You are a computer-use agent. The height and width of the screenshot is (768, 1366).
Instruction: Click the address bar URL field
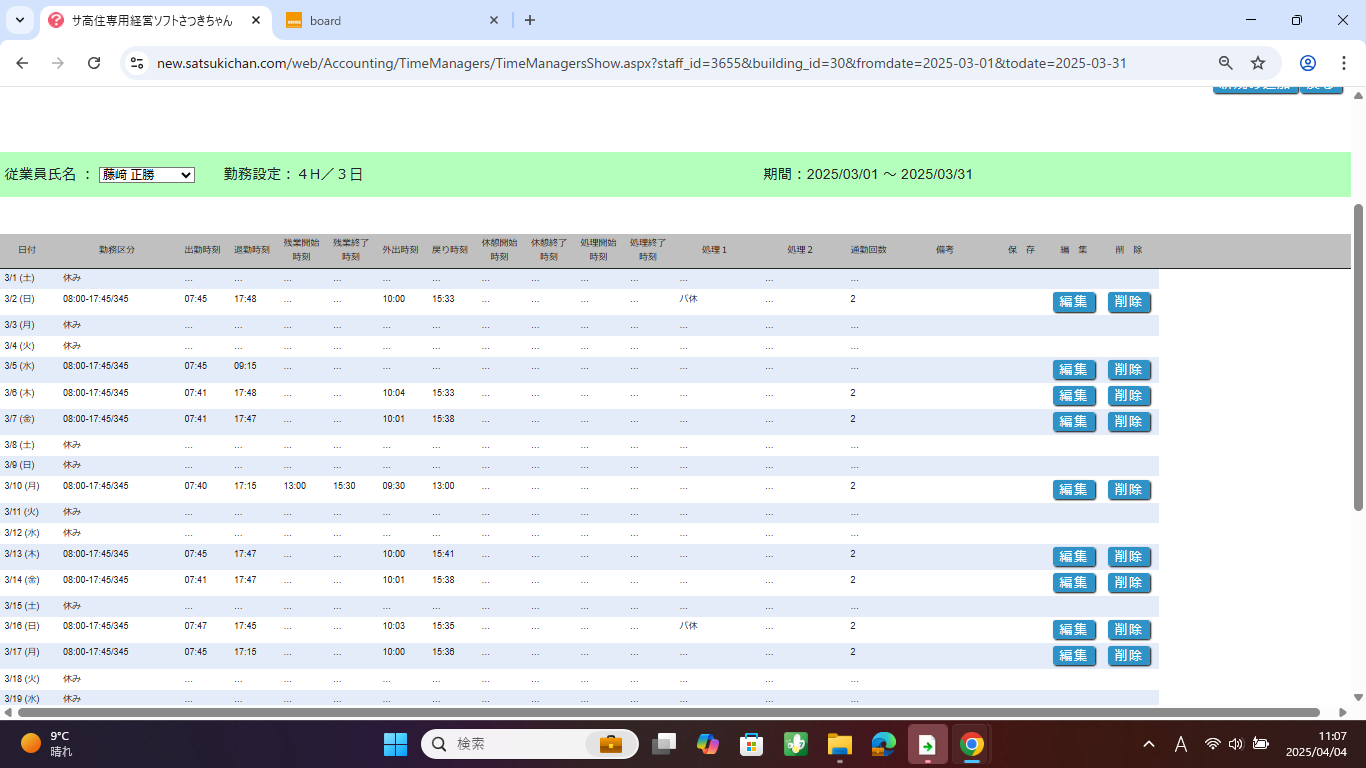tap(640, 63)
